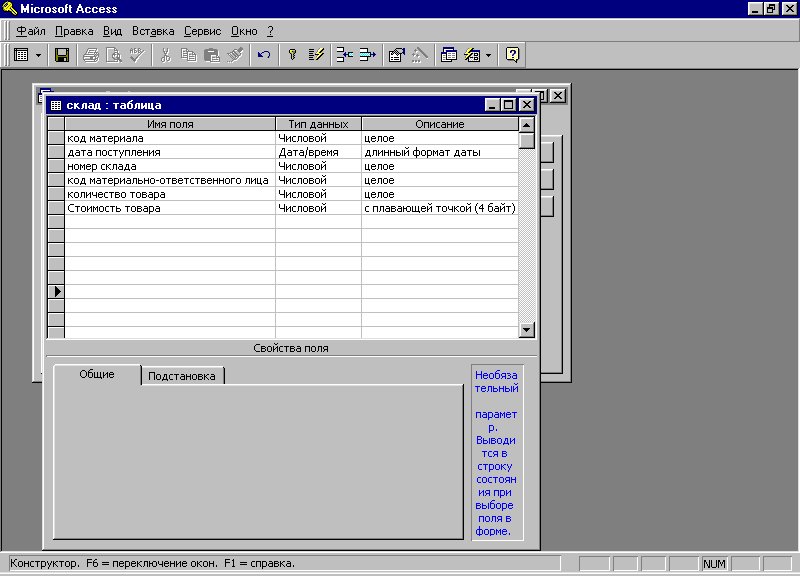Click row selector for 'Стоимость товара'

point(56,208)
